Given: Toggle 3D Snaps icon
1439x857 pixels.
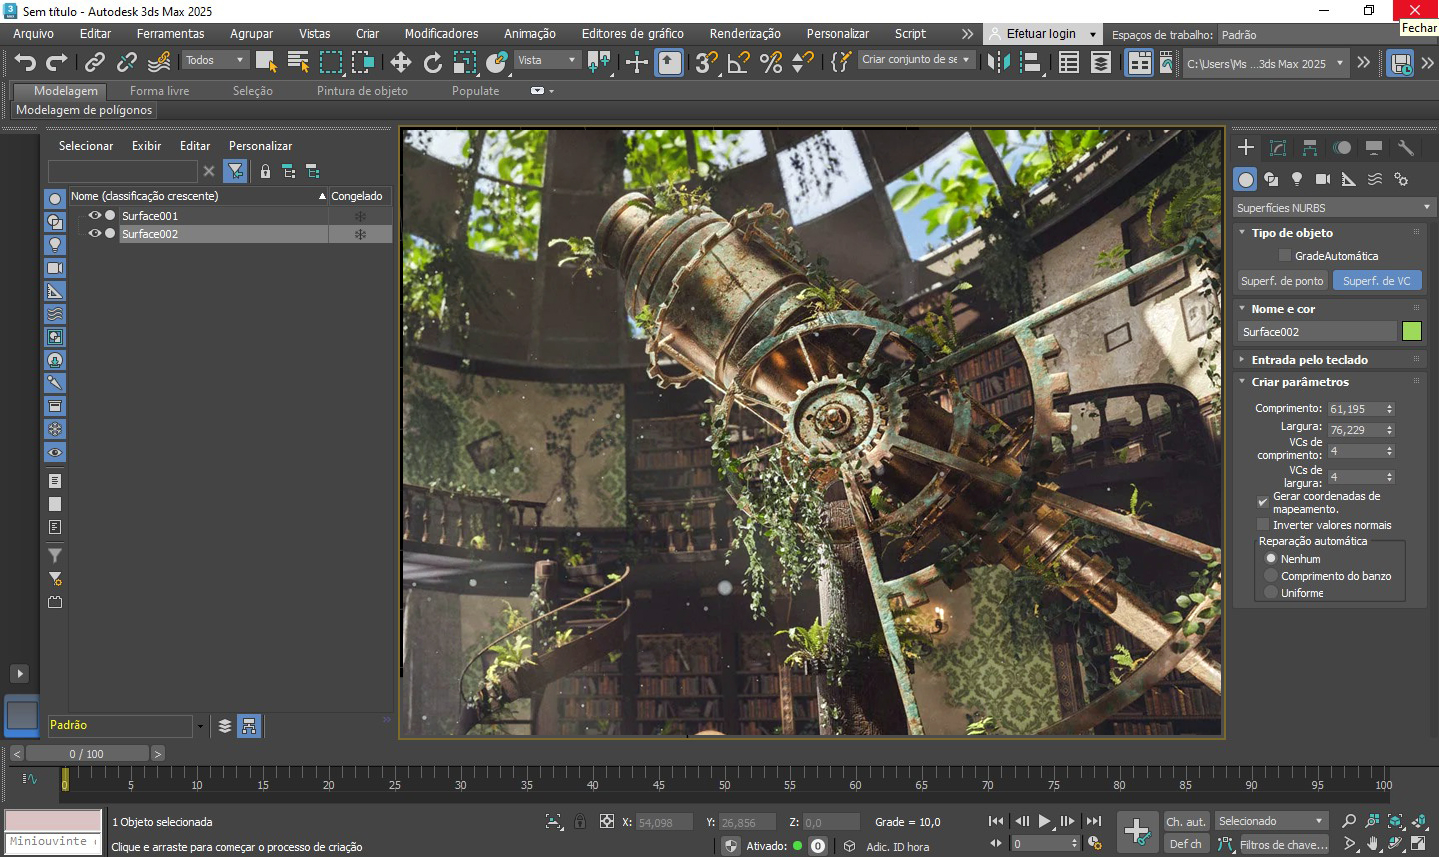Looking at the screenshot, I should click(706, 62).
